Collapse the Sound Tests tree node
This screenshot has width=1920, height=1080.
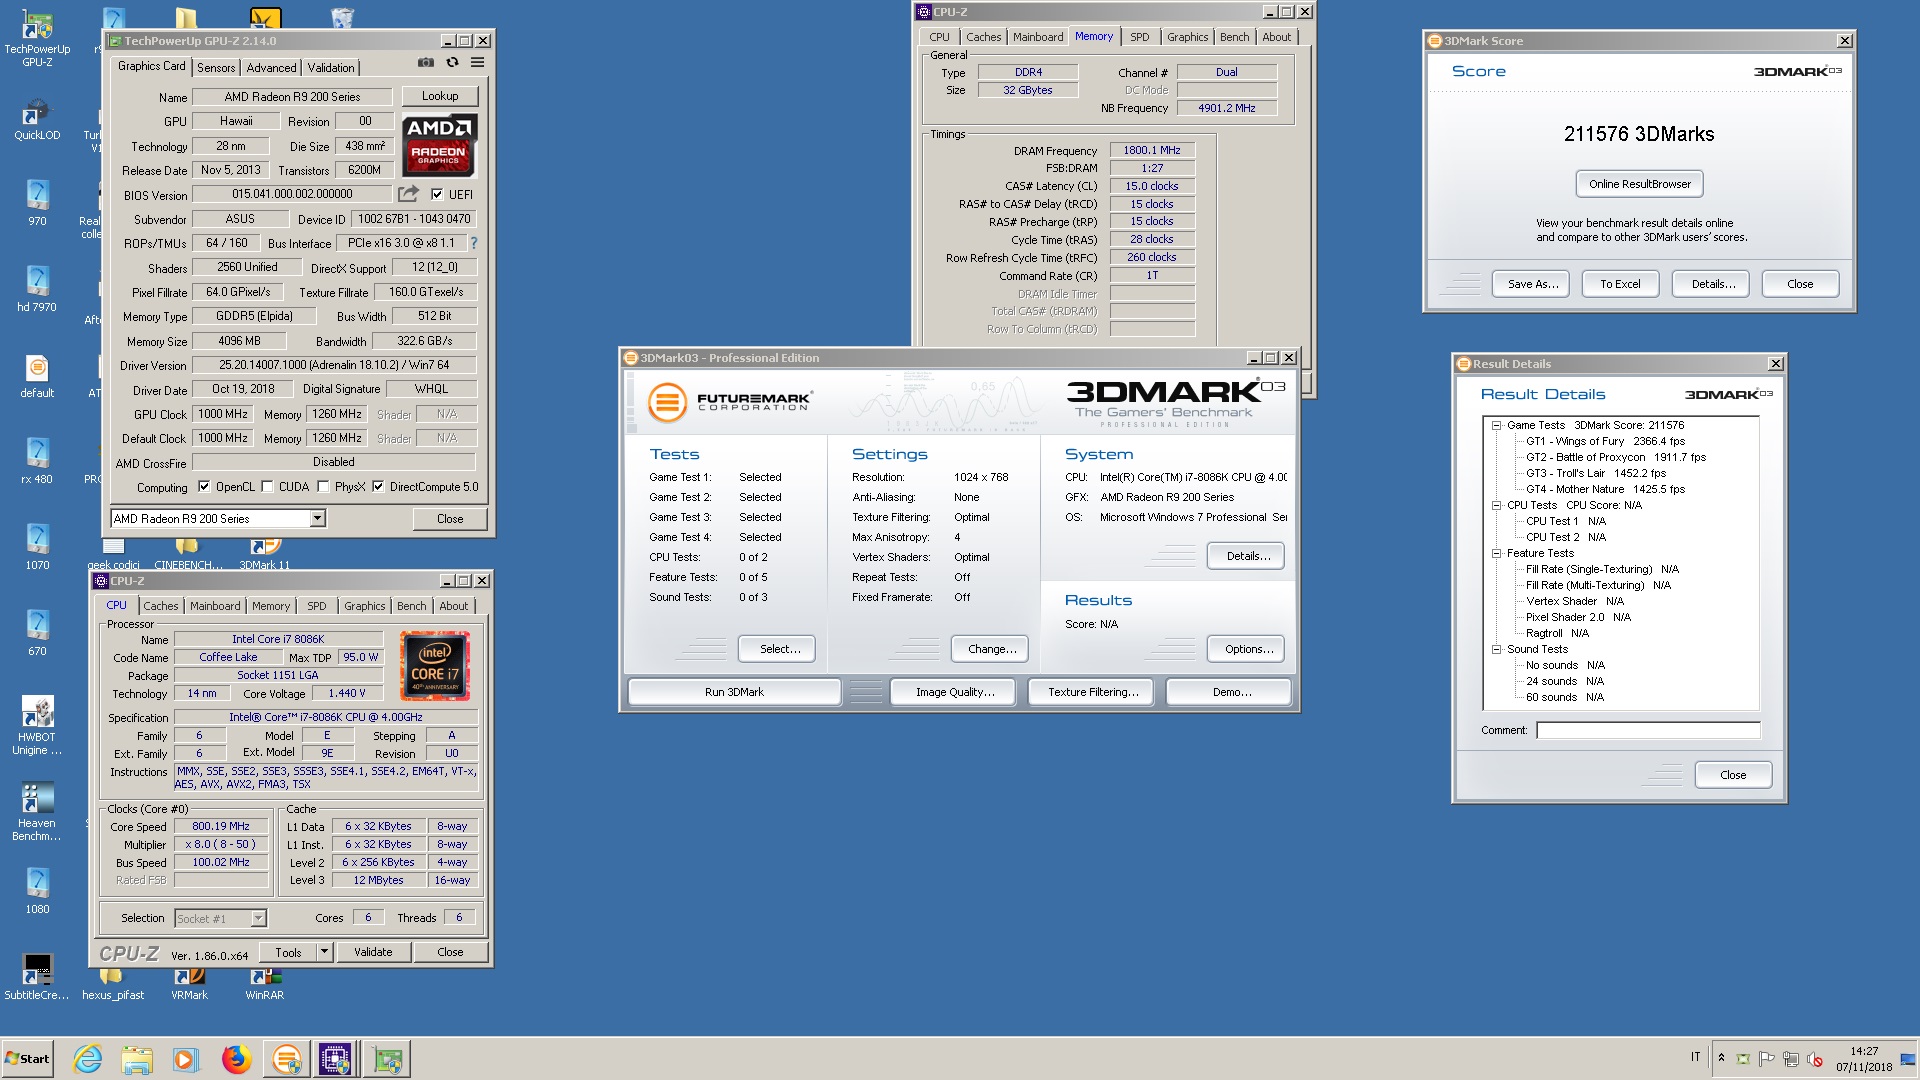point(1497,649)
